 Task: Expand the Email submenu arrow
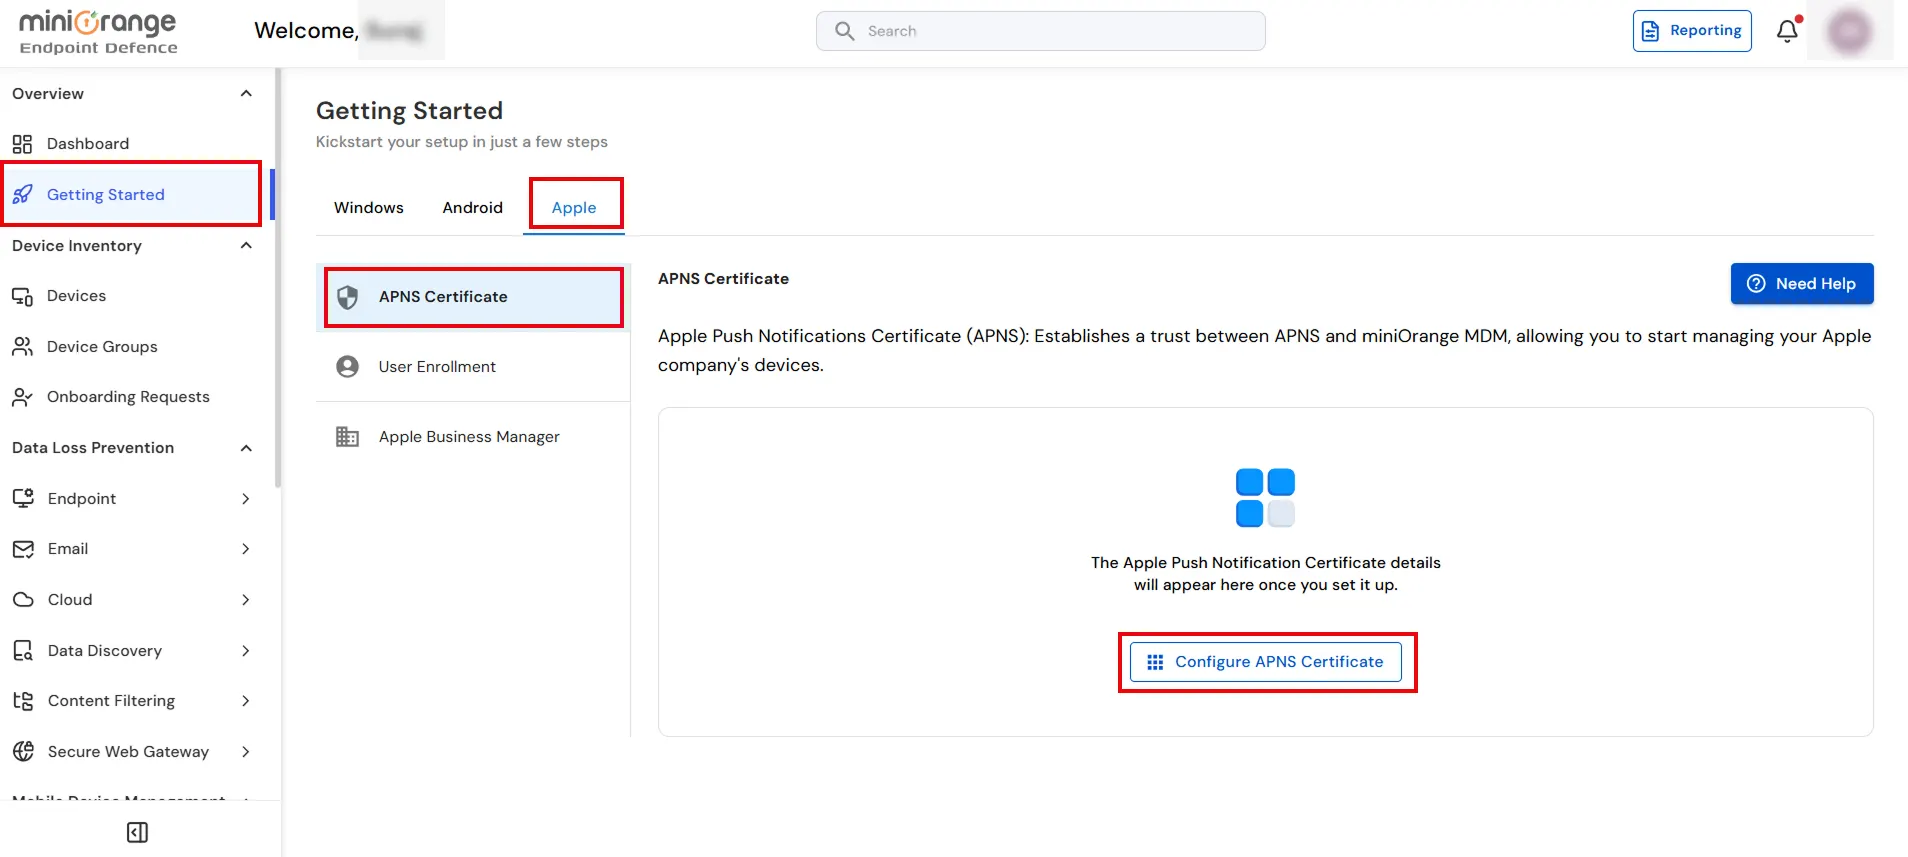(246, 549)
